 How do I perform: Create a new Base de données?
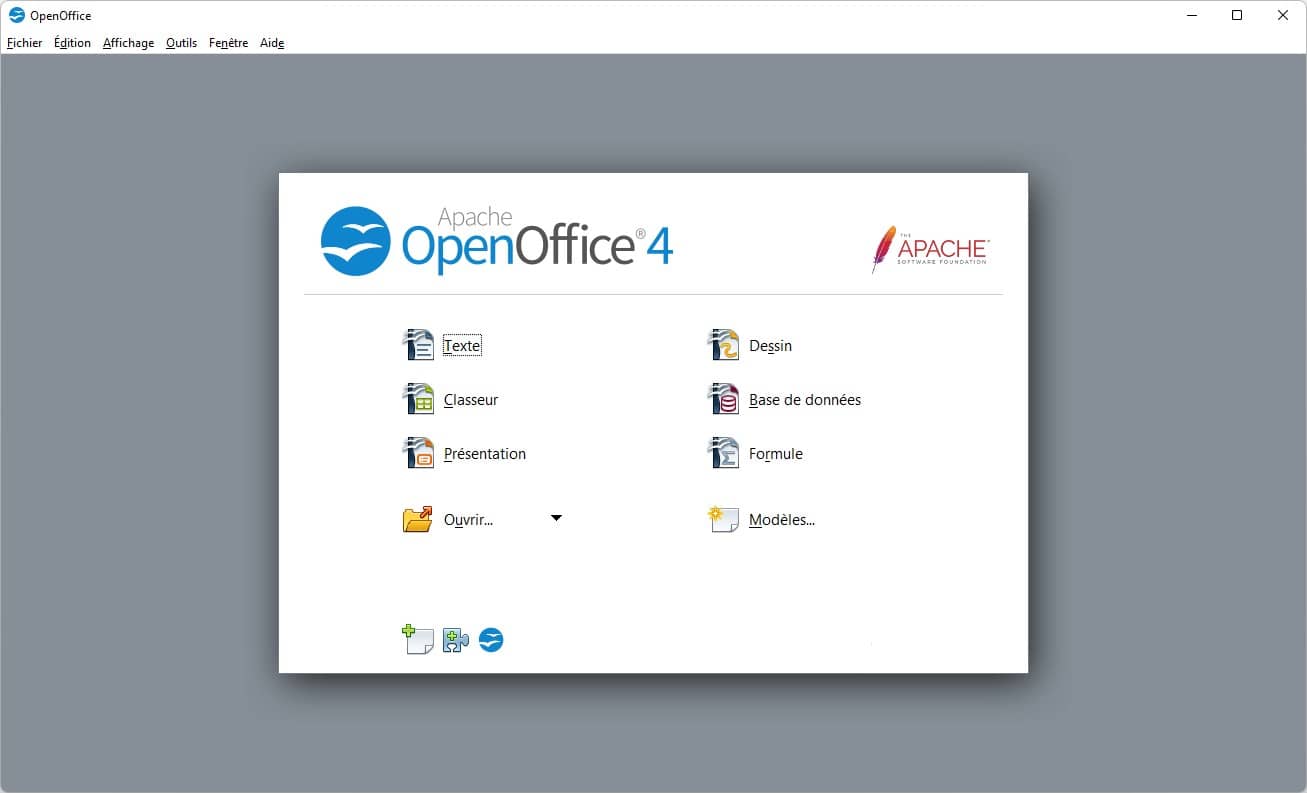tap(805, 400)
